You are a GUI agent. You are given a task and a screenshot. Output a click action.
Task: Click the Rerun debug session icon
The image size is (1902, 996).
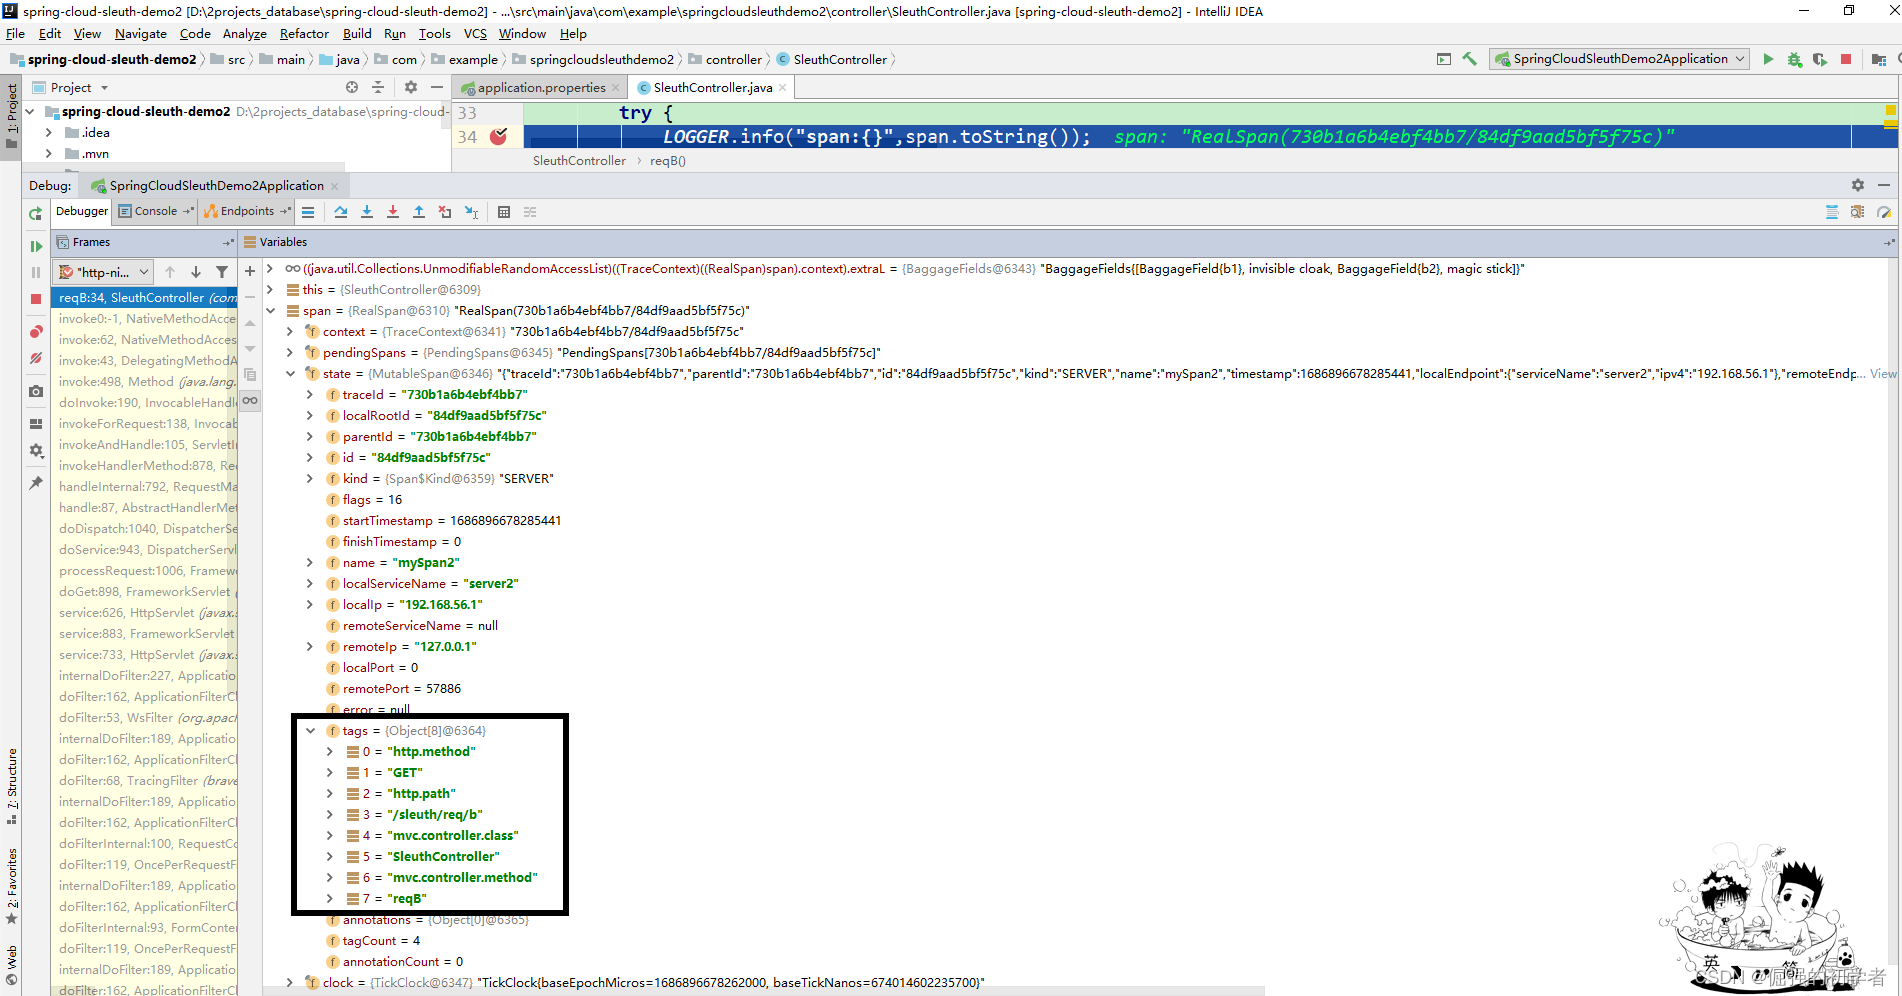point(36,213)
